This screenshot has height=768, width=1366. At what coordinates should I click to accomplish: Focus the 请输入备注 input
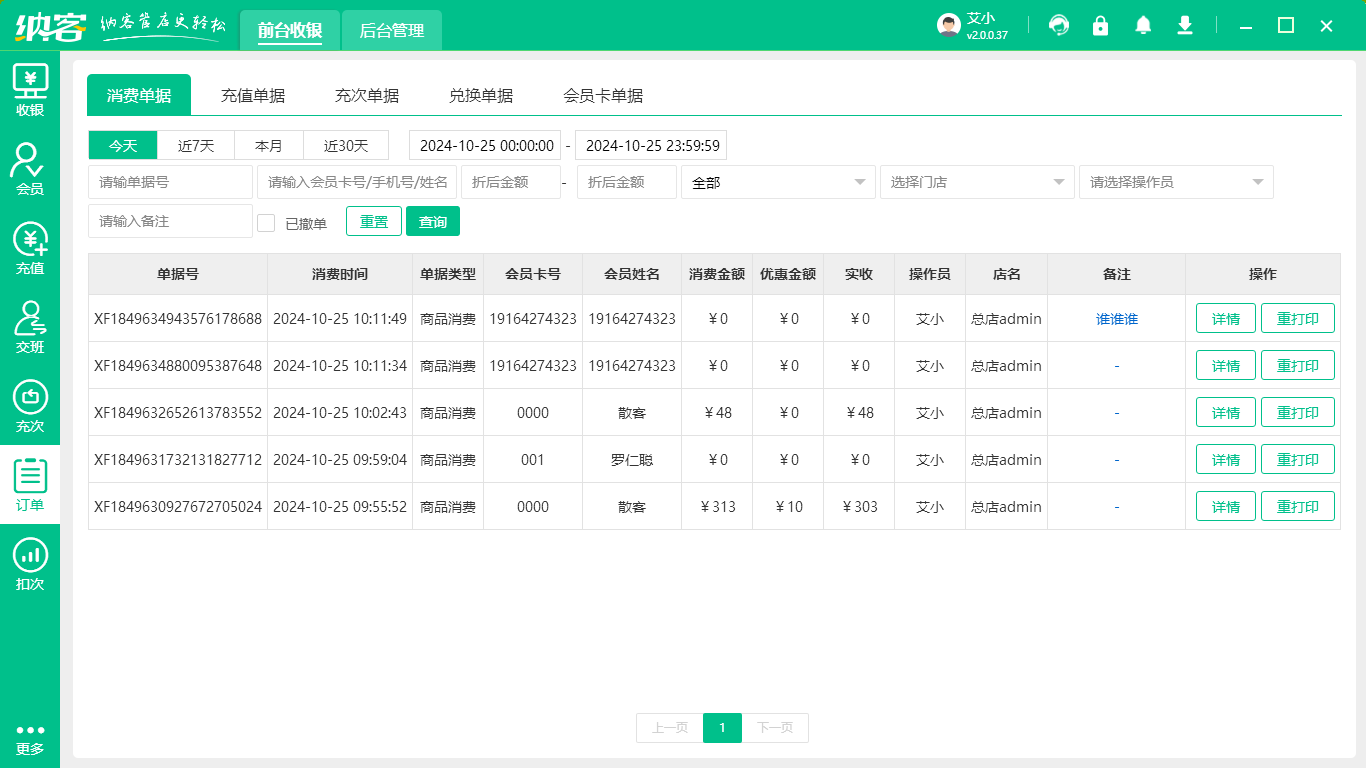coord(170,221)
